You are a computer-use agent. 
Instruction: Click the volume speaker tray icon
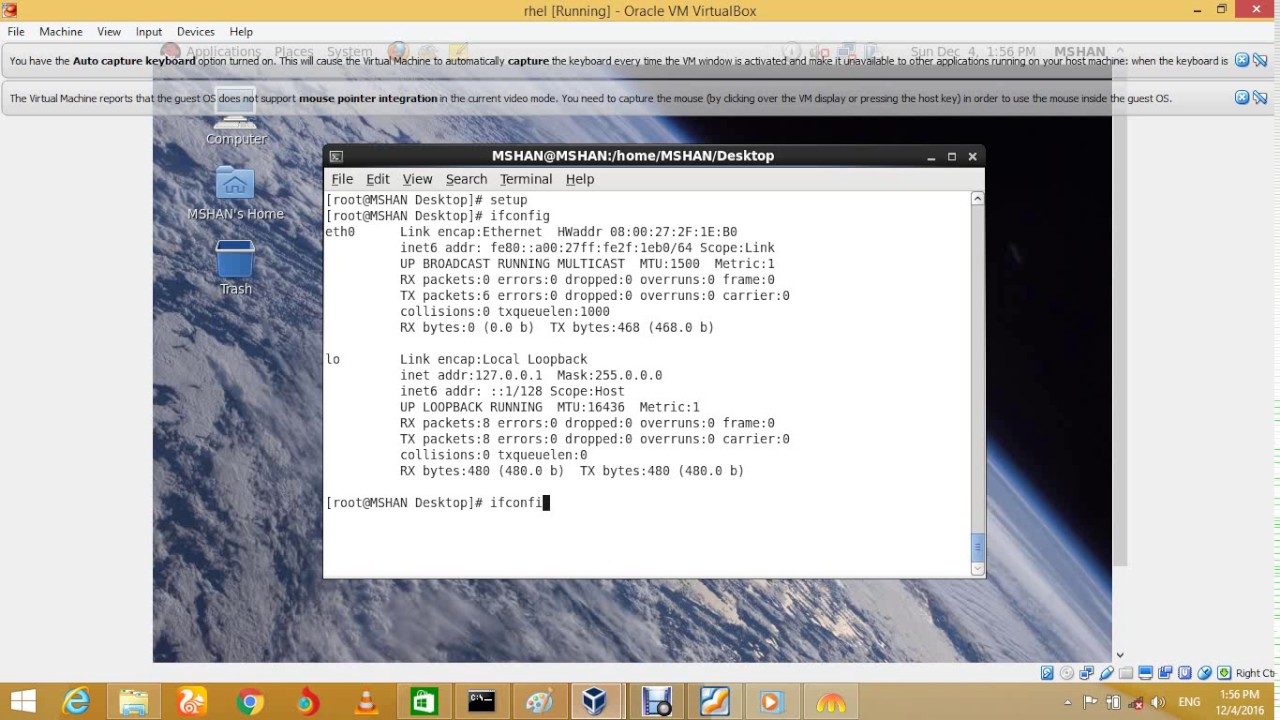click(1158, 702)
